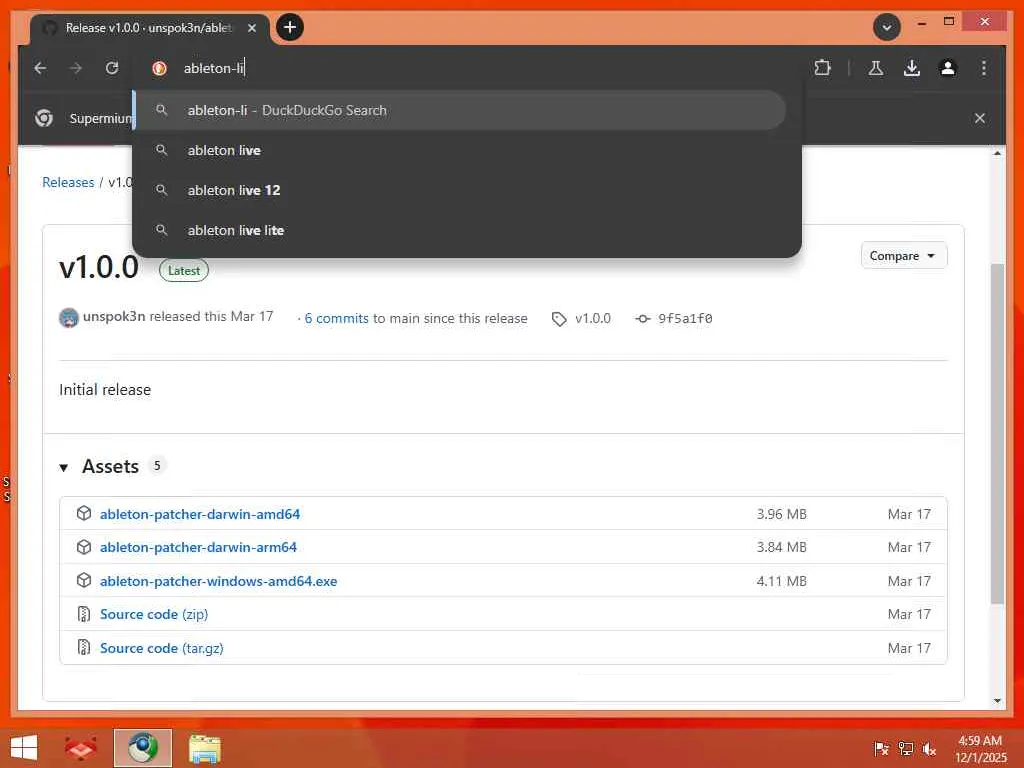Viewport: 1024px width, 768px height.
Task: Click the network tray icon
Action: coord(905,749)
